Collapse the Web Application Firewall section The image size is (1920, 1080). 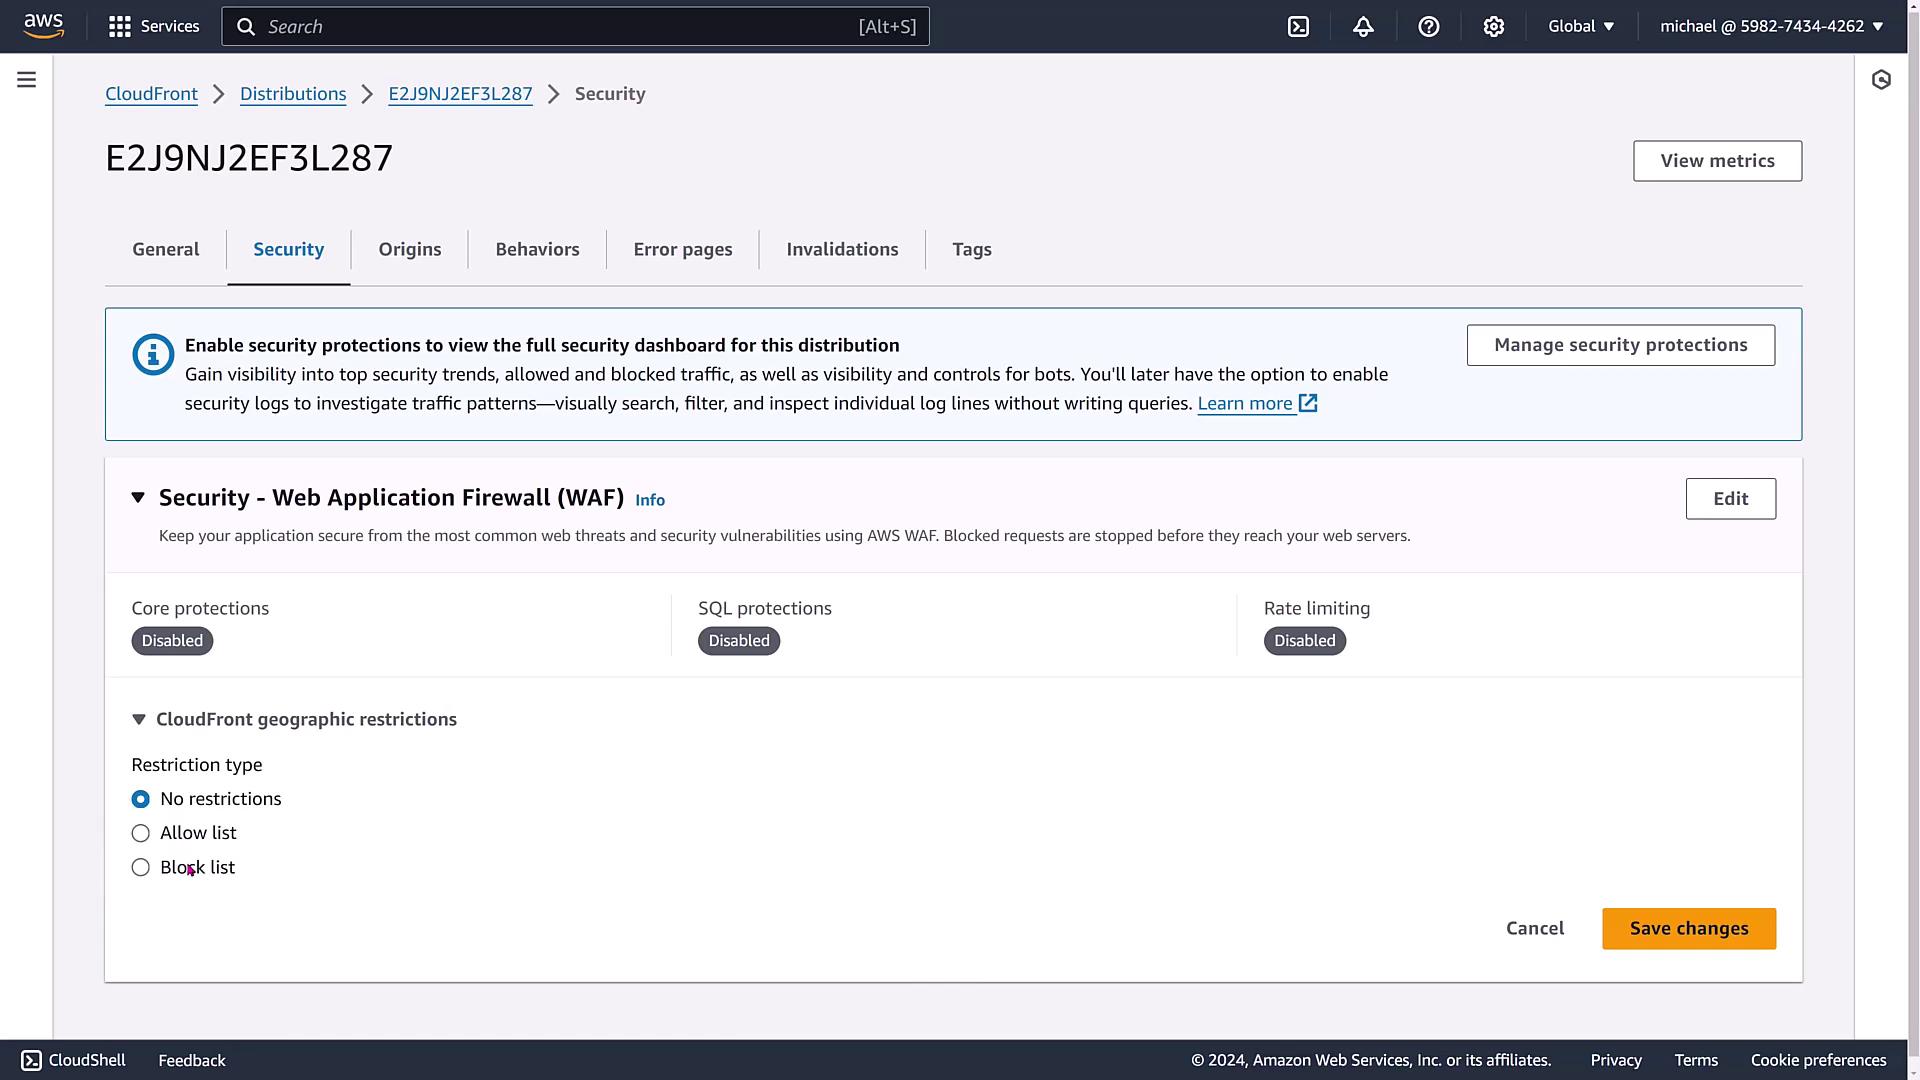138,498
